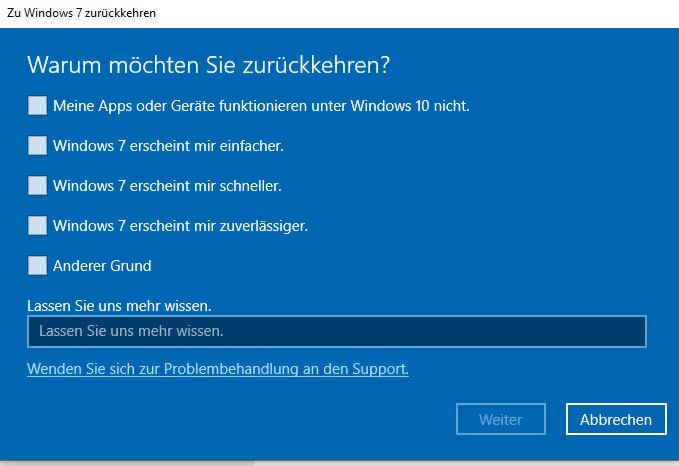Click the 'Windows 7 erscheint mir schneller.' label text
This screenshot has height=466, width=679.
click(x=167, y=185)
